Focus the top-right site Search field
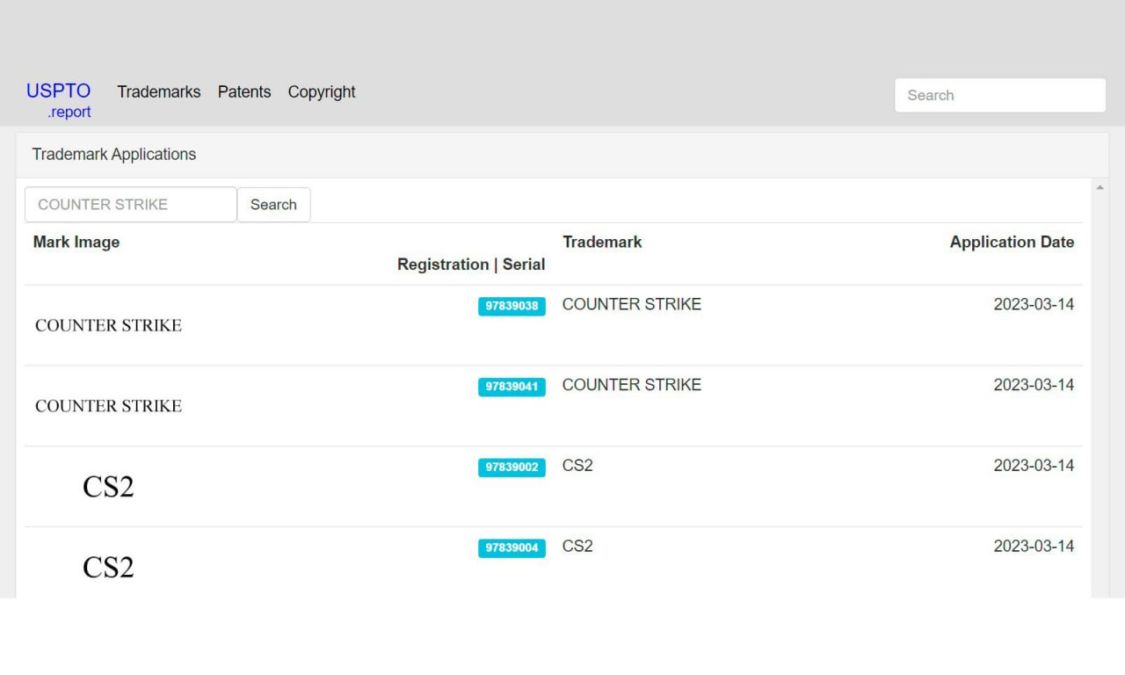The image size is (1125, 675). 999,95
